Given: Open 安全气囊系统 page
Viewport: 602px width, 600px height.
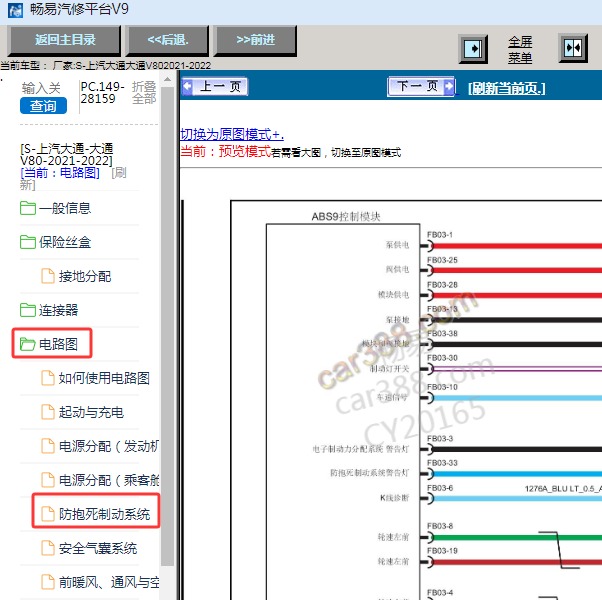Looking at the screenshot, I should (x=98, y=548).
